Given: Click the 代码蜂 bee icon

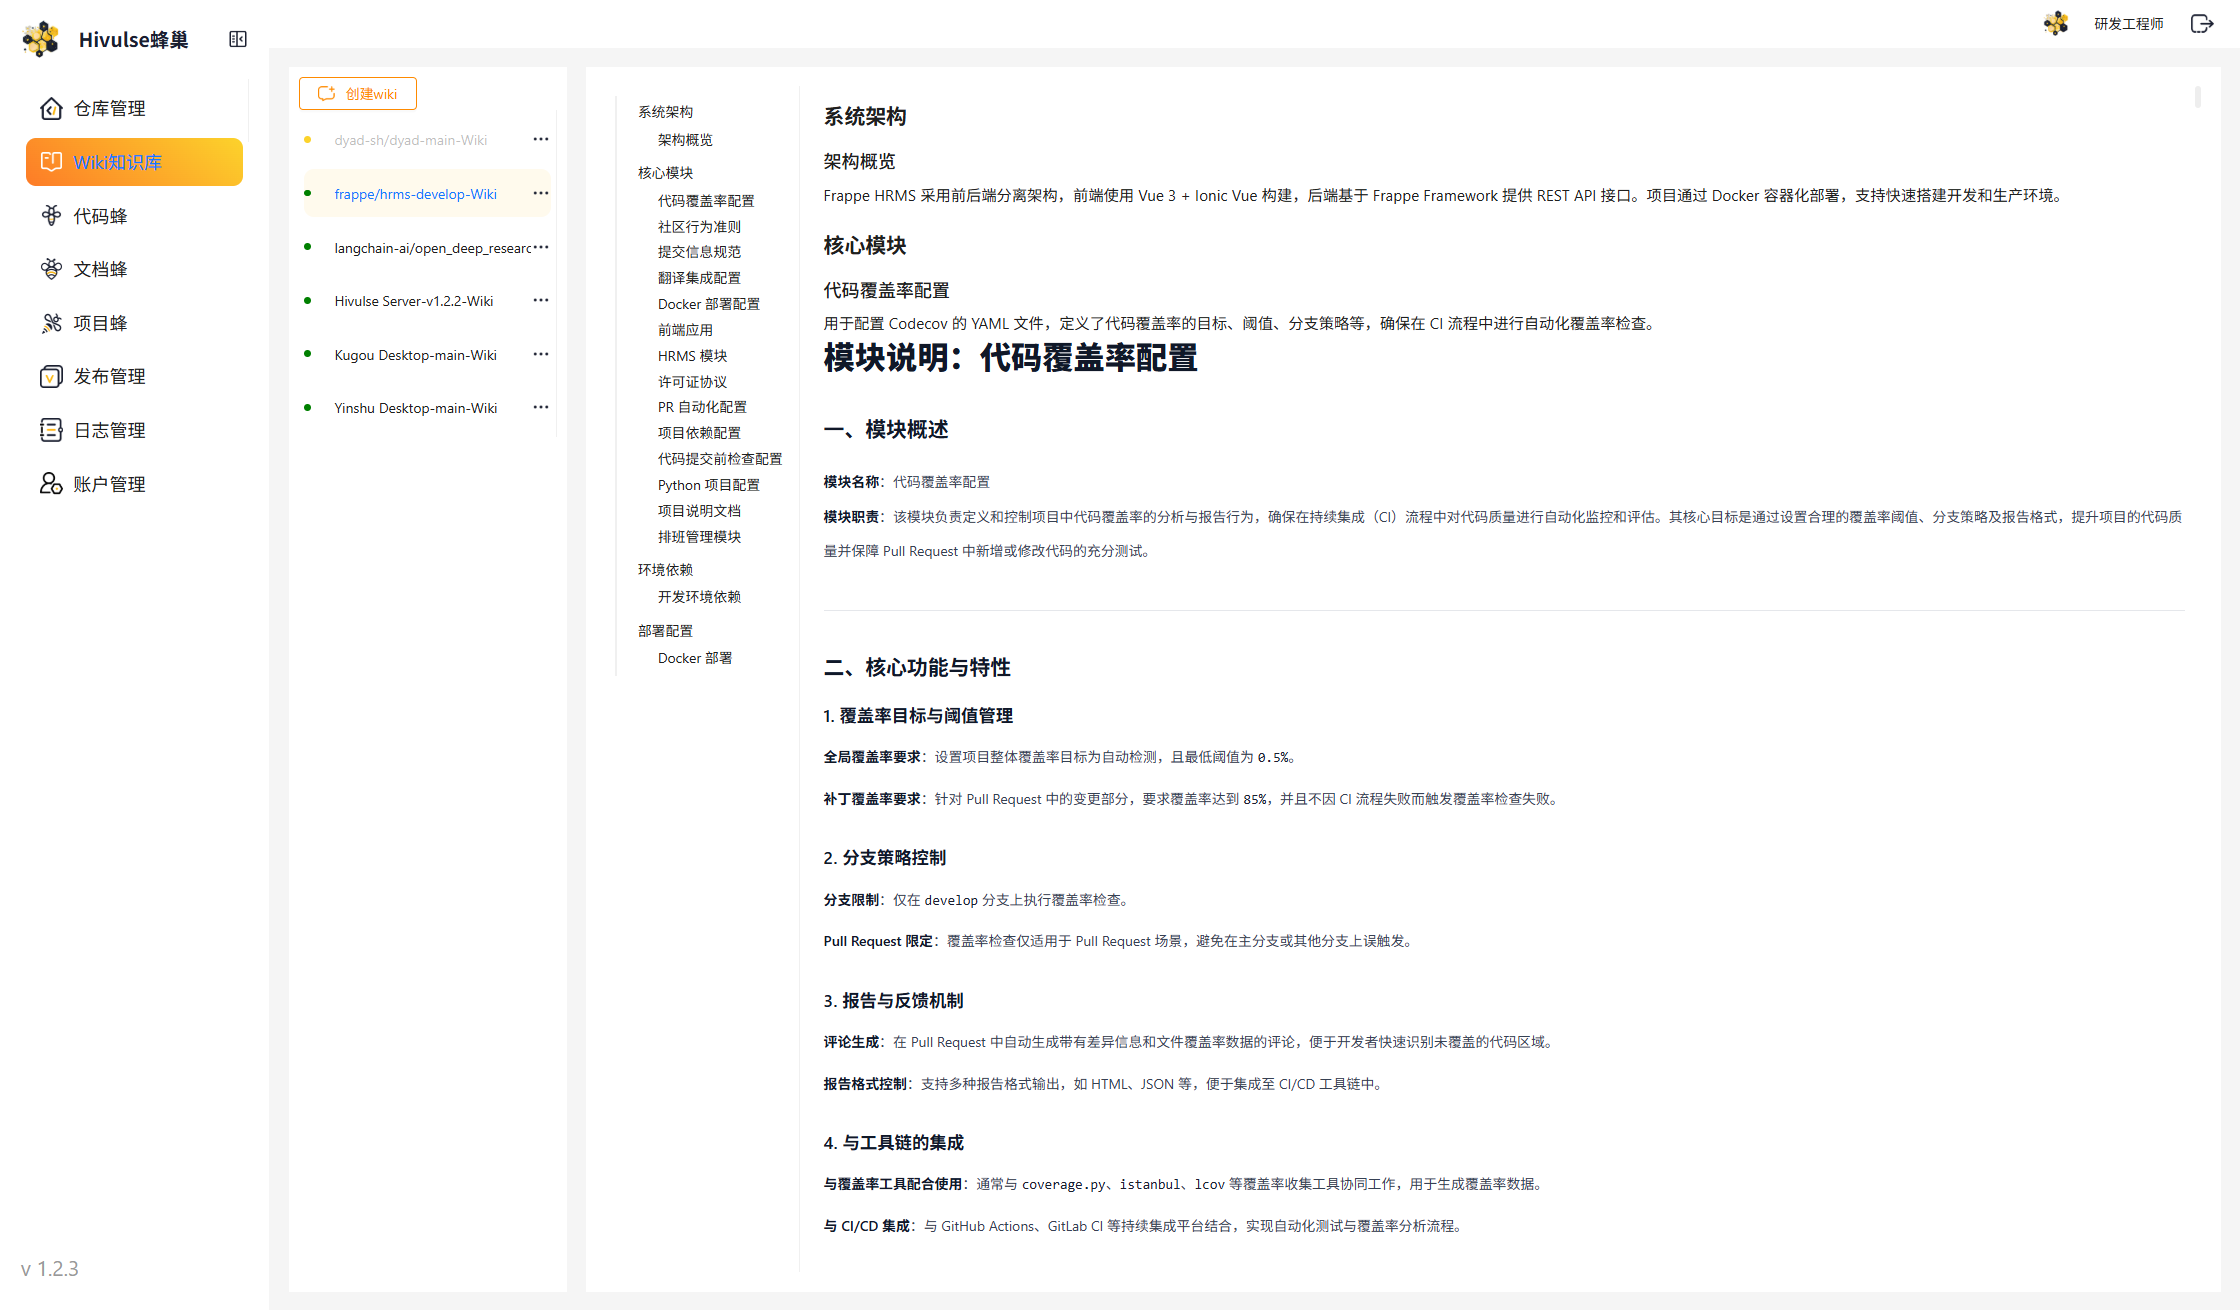Looking at the screenshot, I should coord(51,216).
